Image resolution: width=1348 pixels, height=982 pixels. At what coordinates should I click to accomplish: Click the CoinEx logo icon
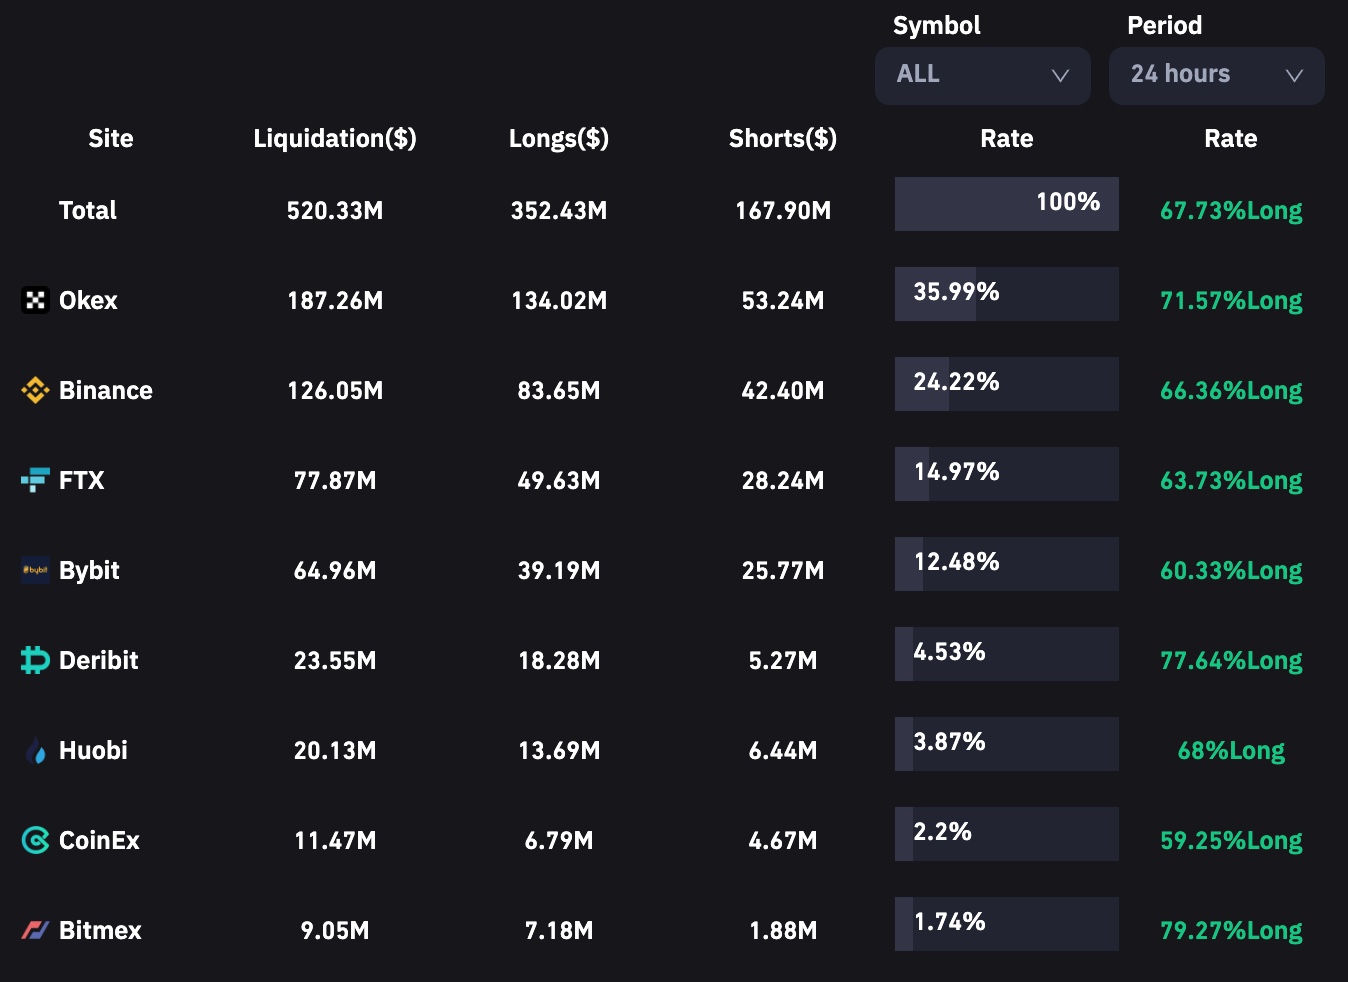coord(35,840)
